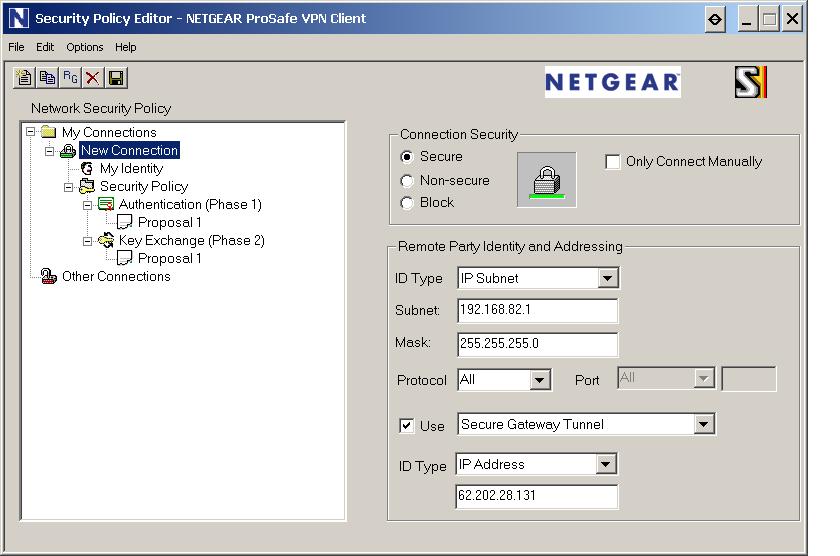Click the disabled port number field
This screenshot has width=840, height=556.
coord(748,379)
